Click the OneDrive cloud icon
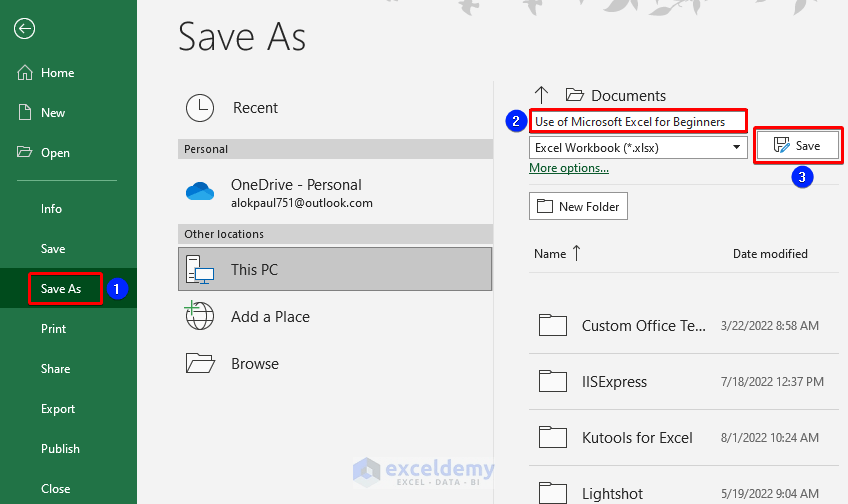This screenshot has width=848, height=504. tap(200, 191)
